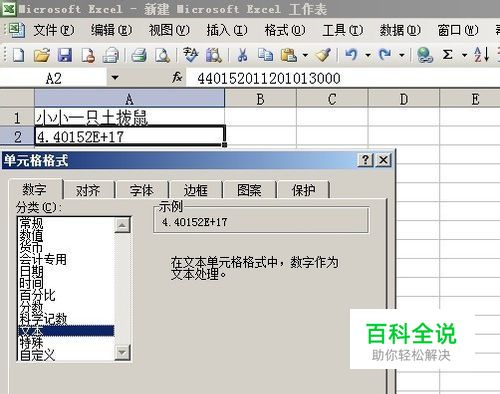The height and width of the screenshot is (394, 500).
Task: Undo the last action arrow icon
Action: click(x=351, y=55)
